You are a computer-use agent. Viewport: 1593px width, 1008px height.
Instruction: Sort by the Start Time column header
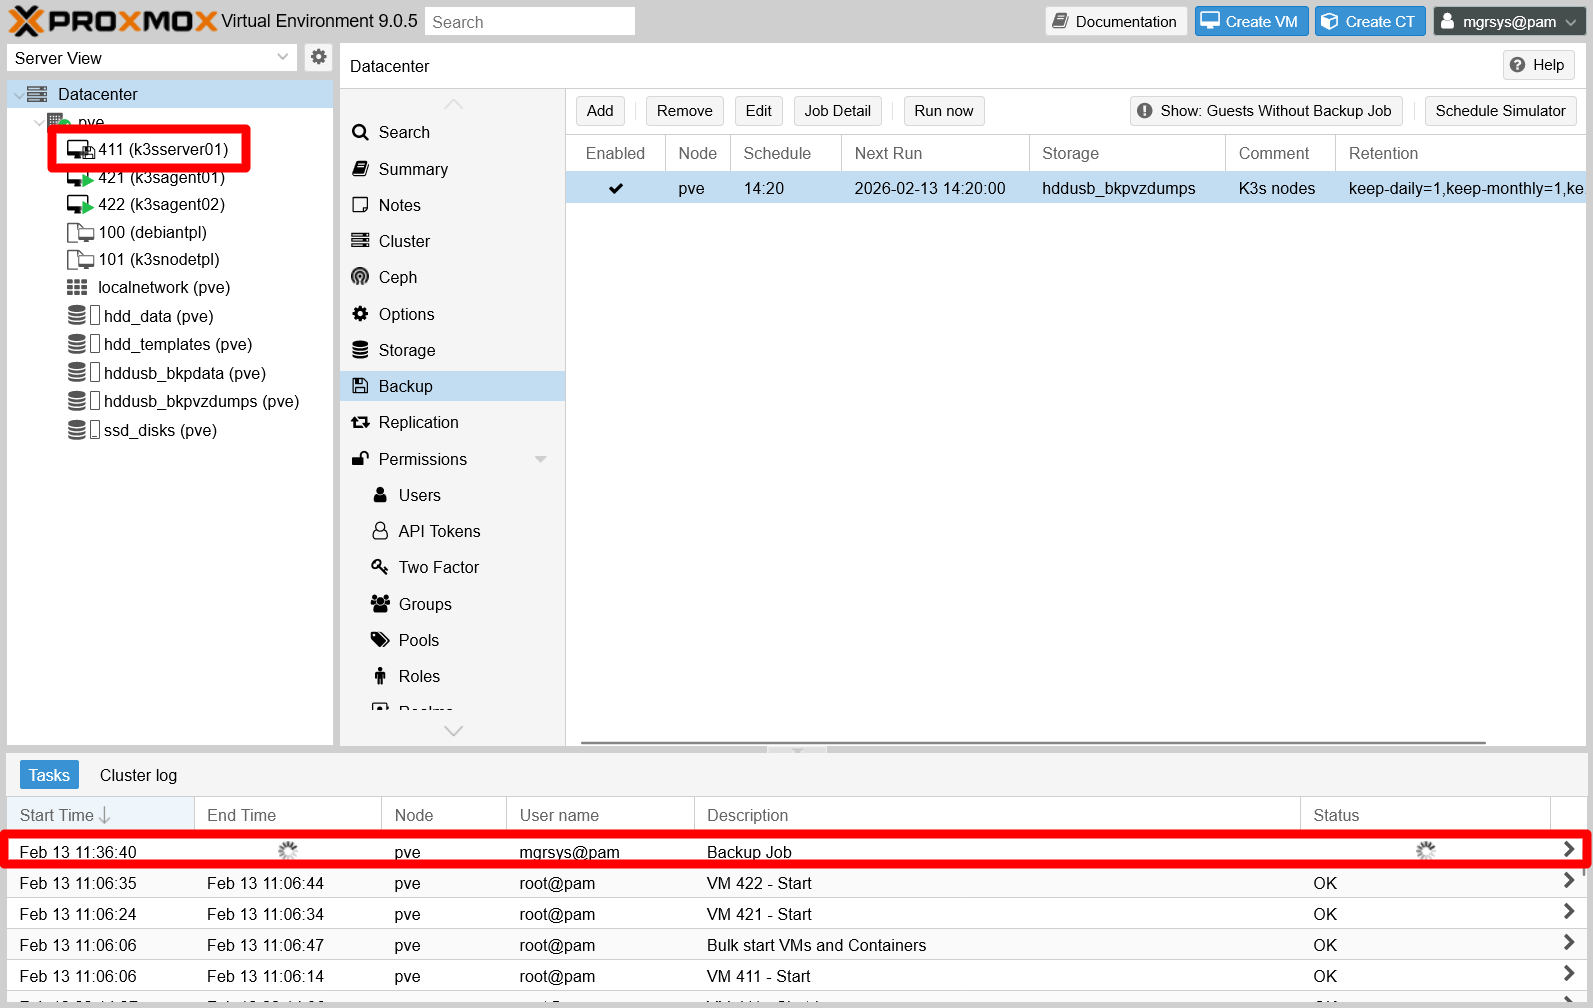coord(100,815)
